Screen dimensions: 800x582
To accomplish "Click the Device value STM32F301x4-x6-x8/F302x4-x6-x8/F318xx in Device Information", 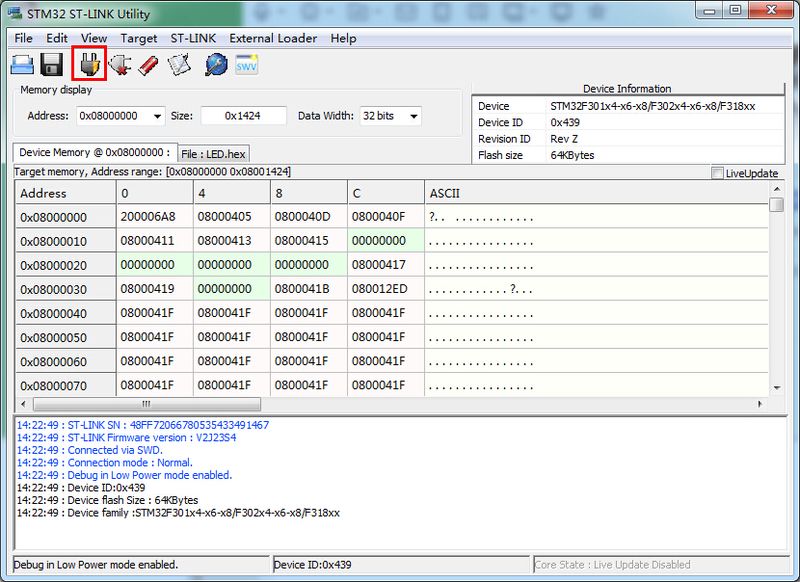I will (x=653, y=106).
